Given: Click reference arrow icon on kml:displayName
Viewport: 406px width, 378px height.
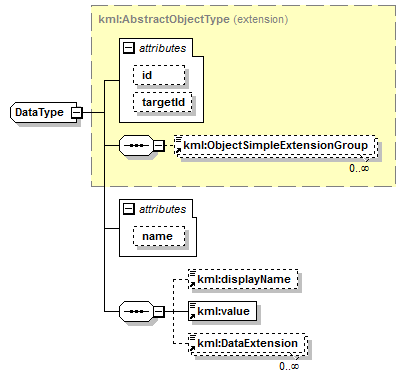Looking at the screenshot, I should (x=192, y=285).
